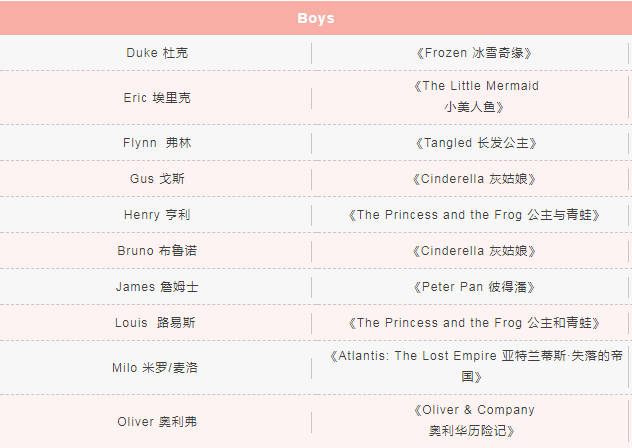
Task: Select the Eric 埃里克 name cell
Action: click(x=156, y=98)
